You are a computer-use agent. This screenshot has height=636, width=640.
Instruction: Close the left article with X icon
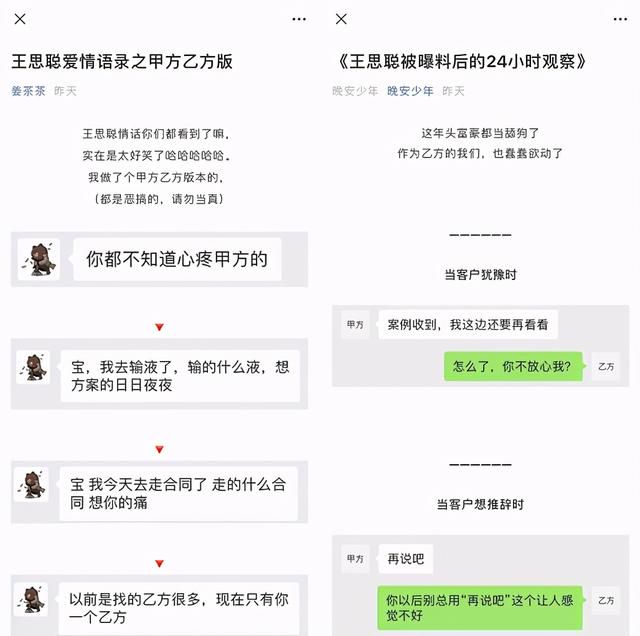tap(20, 19)
